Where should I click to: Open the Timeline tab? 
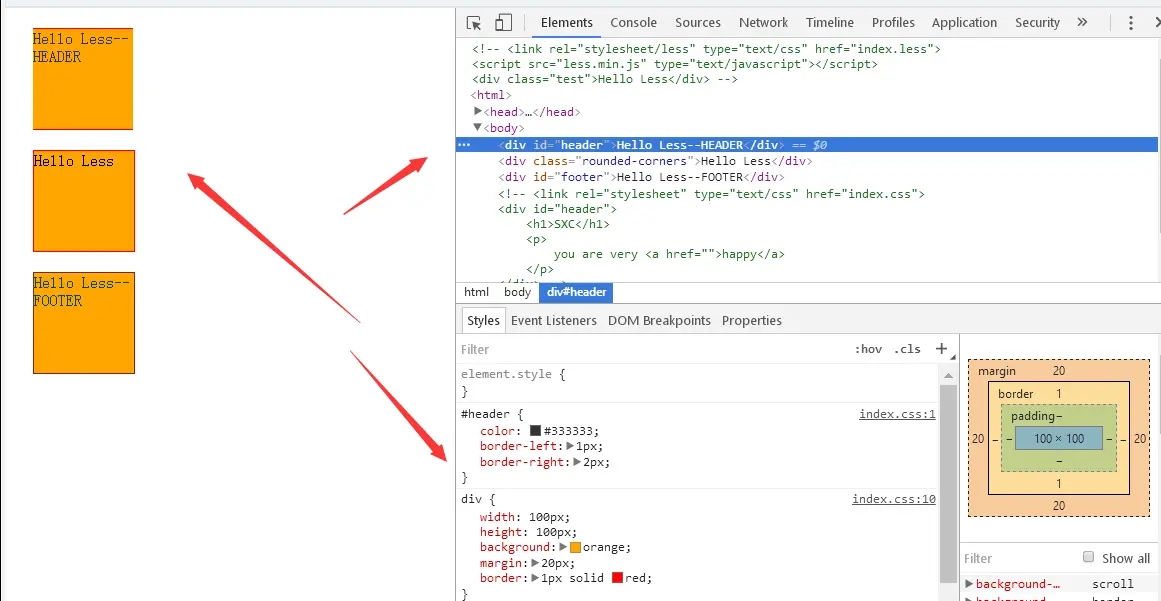[829, 22]
